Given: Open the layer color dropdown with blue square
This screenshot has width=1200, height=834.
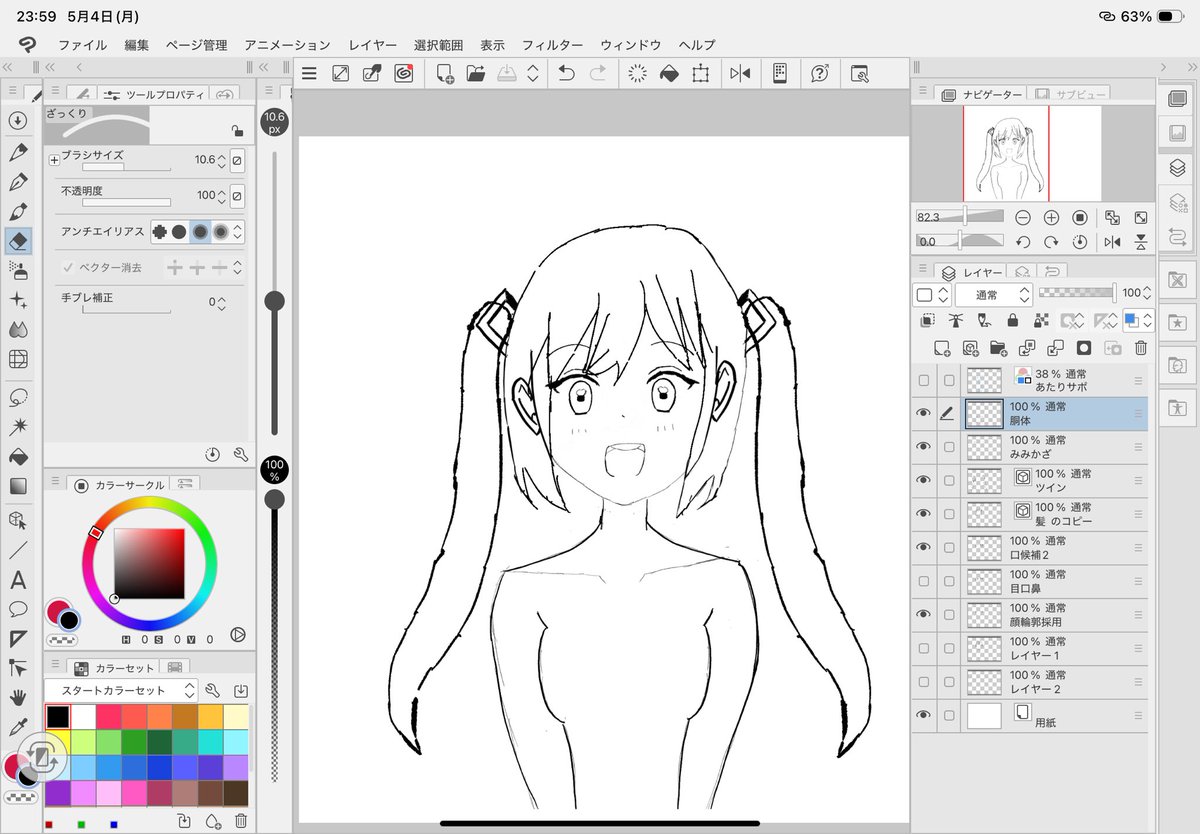Looking at the screenshot, I should click(1137, 321).
